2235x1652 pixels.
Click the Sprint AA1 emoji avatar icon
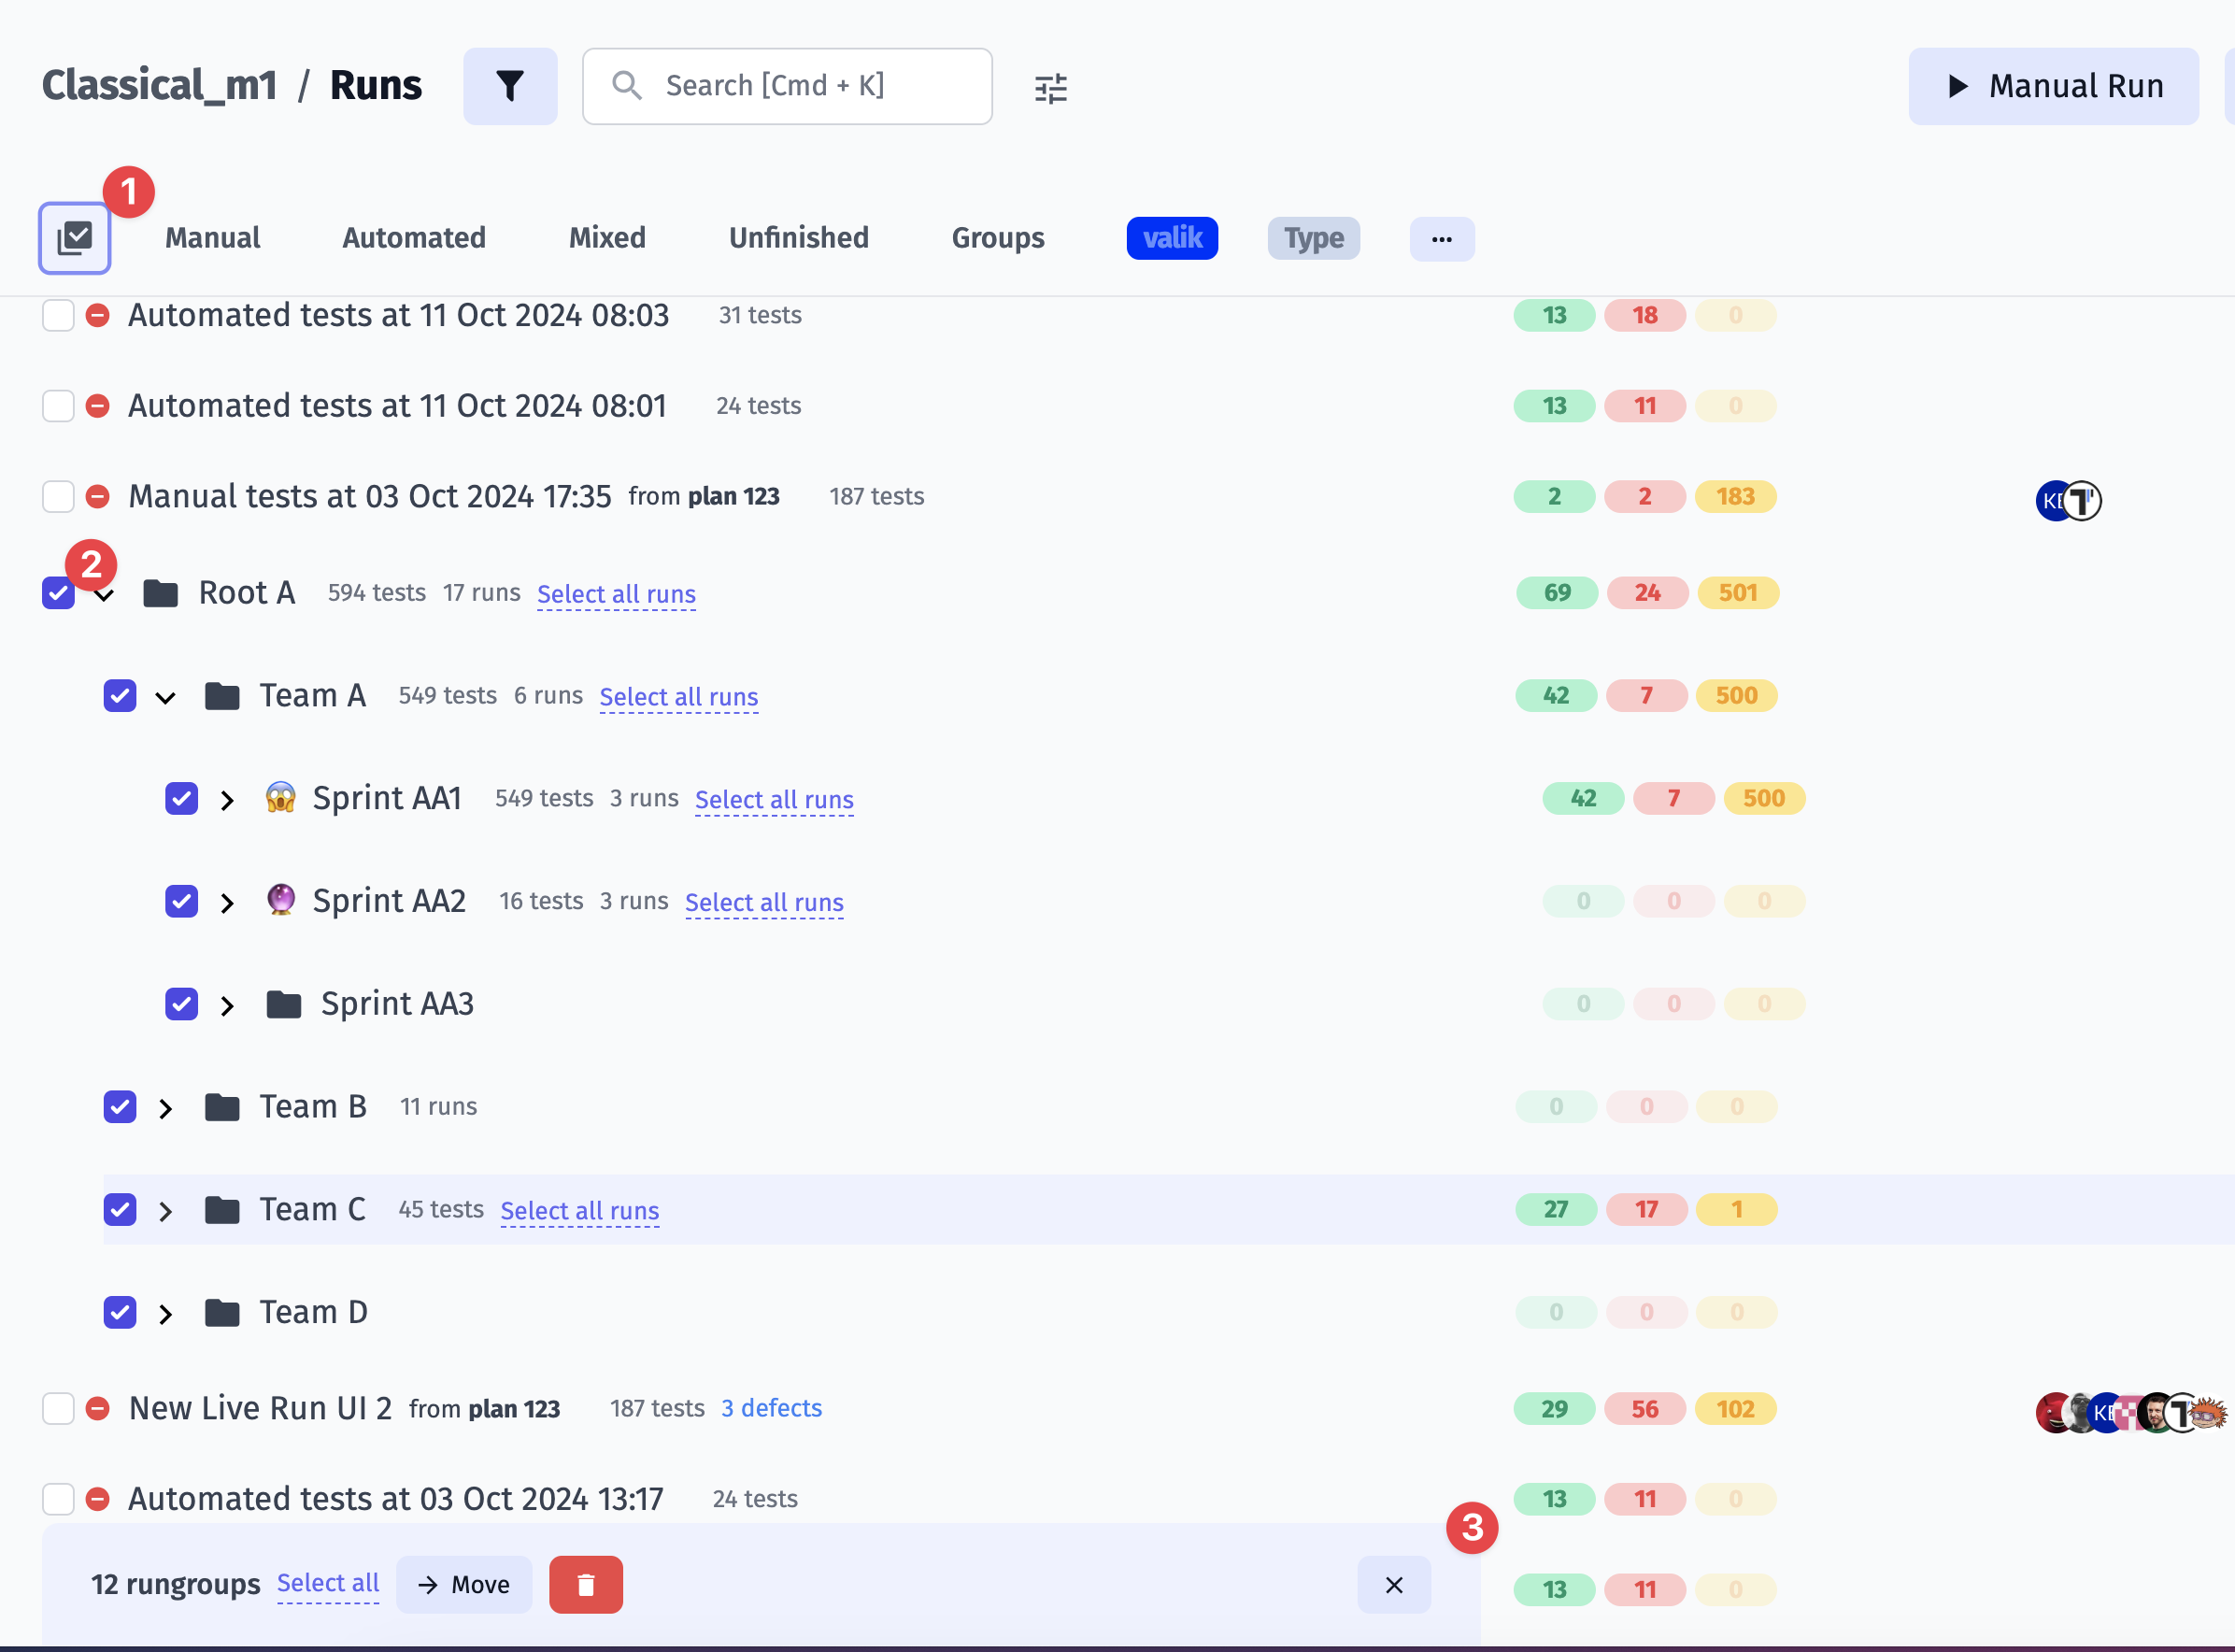click(x=281, y=798)
